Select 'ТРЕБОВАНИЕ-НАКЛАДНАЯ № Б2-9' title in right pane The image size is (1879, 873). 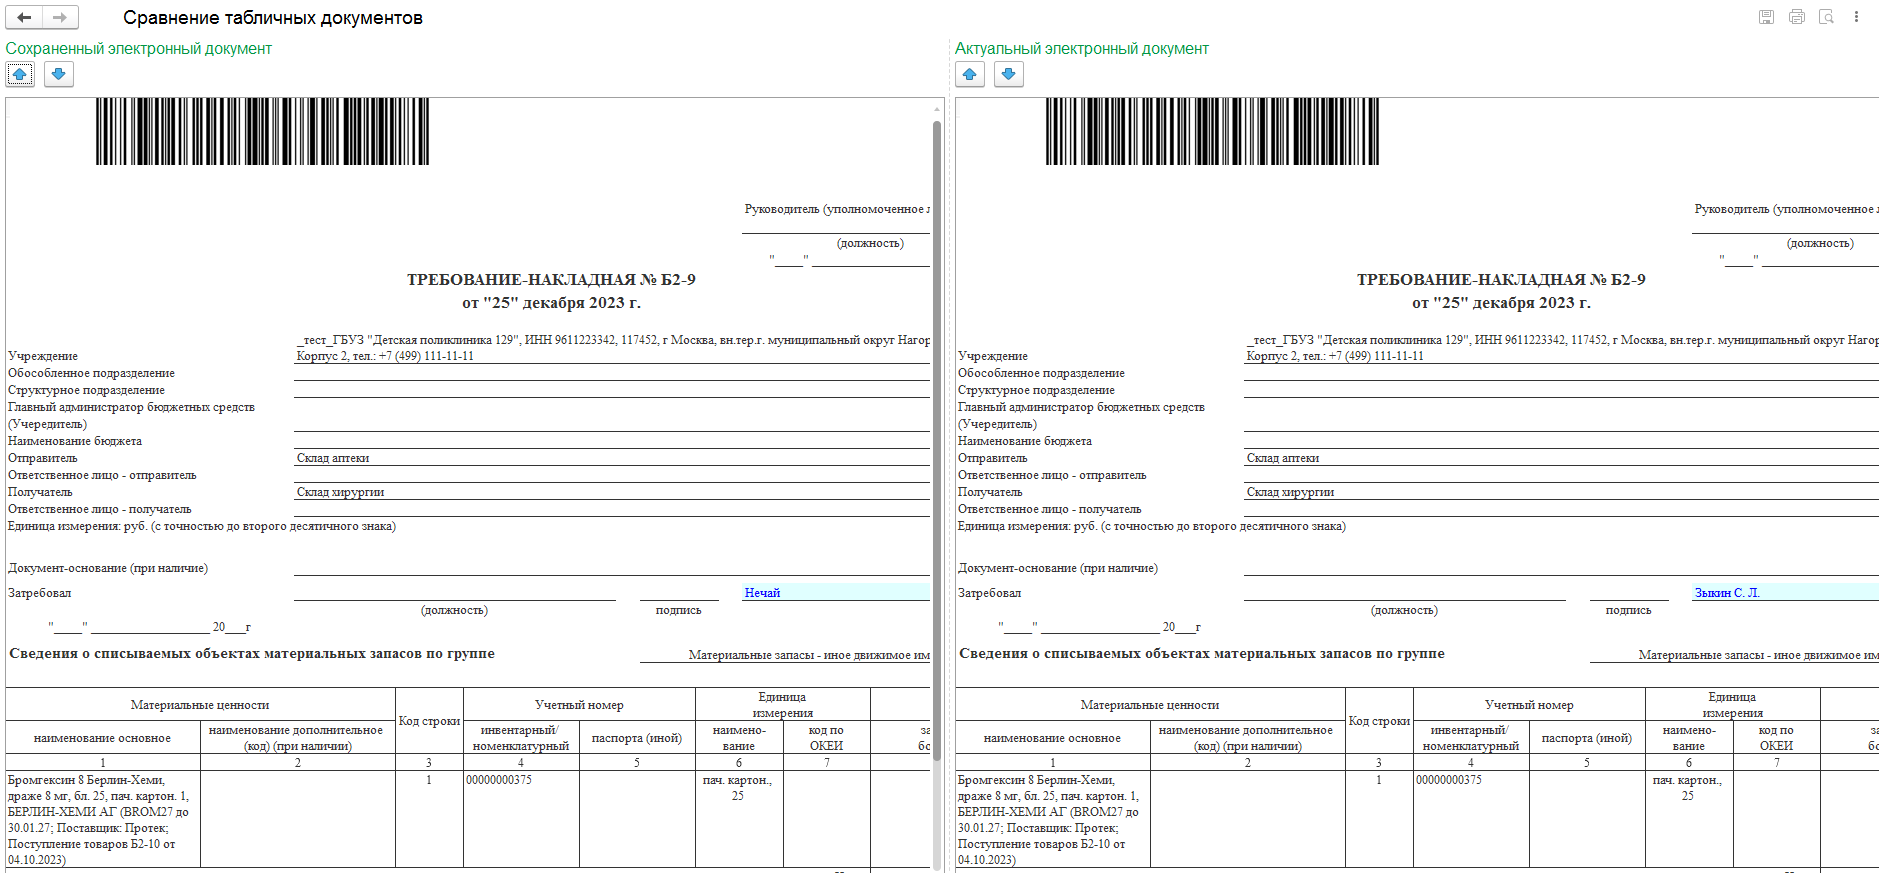[1501, 280]
